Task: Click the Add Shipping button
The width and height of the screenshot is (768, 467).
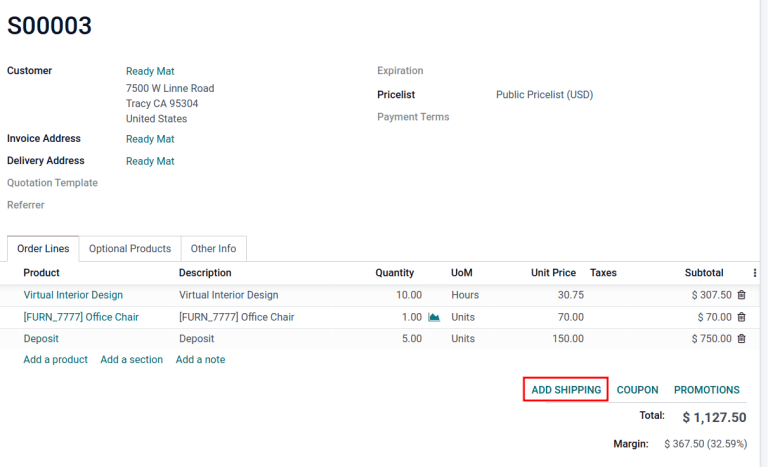Action: point(566,390)
